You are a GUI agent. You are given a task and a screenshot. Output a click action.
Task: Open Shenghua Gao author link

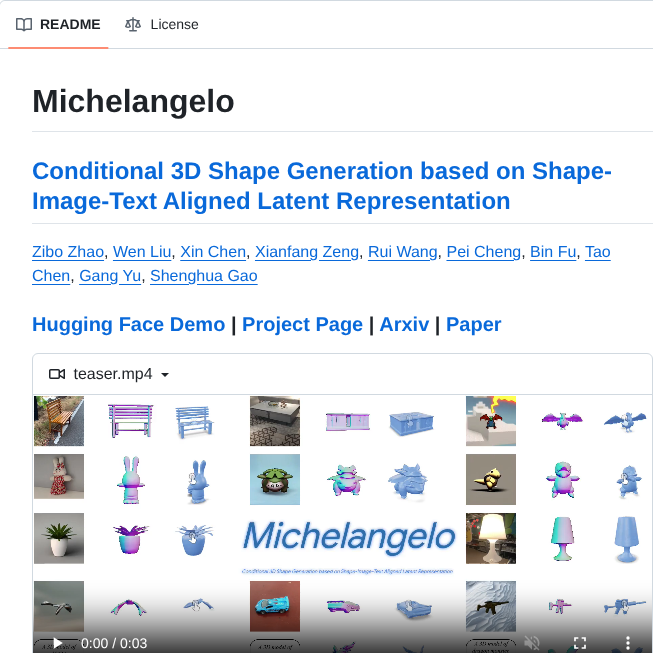coord(204,276)
